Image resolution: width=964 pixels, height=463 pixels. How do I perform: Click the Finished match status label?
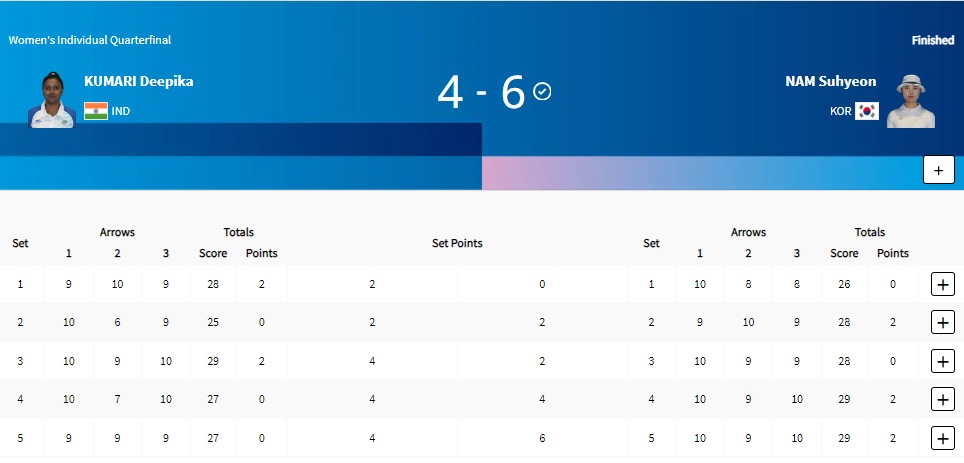(x=933, y=40)
